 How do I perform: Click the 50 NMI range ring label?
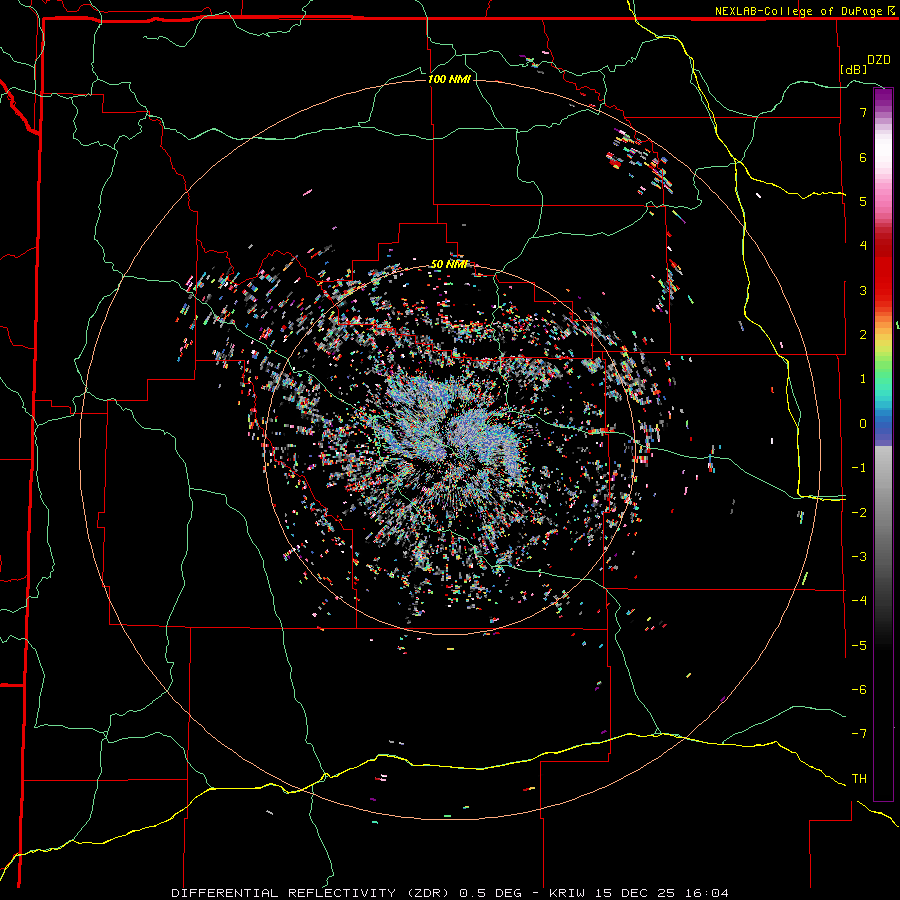(x=449, y=264)
